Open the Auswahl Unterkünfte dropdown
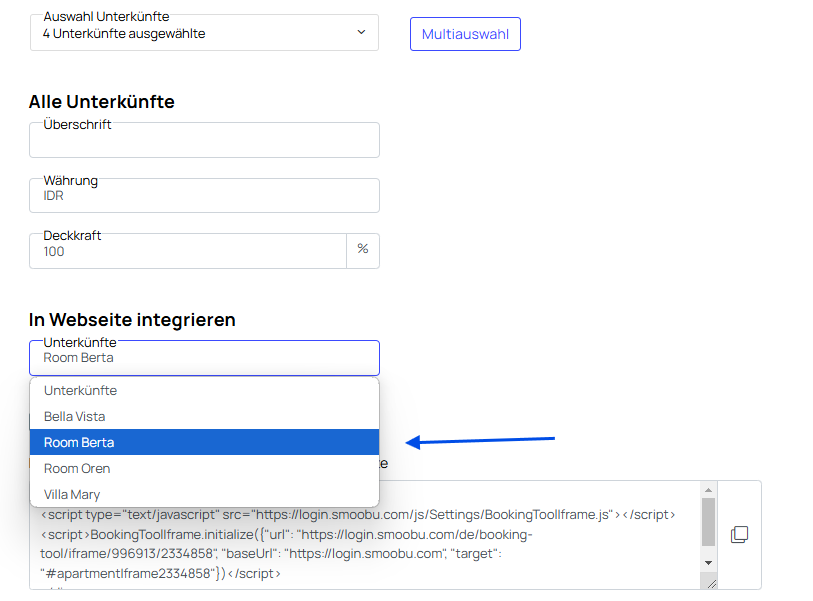This screenshot has height=601, width=813. pyautogui.click(x=204, y=33)
